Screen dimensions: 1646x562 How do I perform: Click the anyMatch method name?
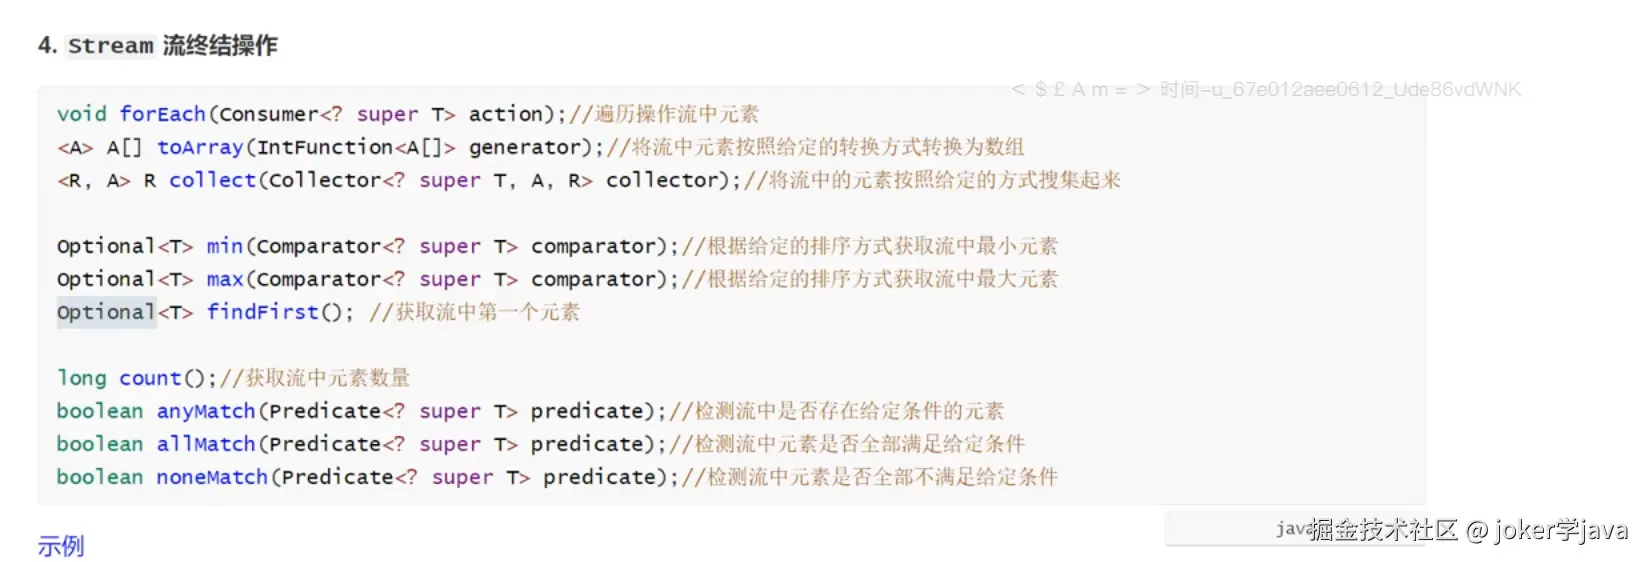point(206,411)
